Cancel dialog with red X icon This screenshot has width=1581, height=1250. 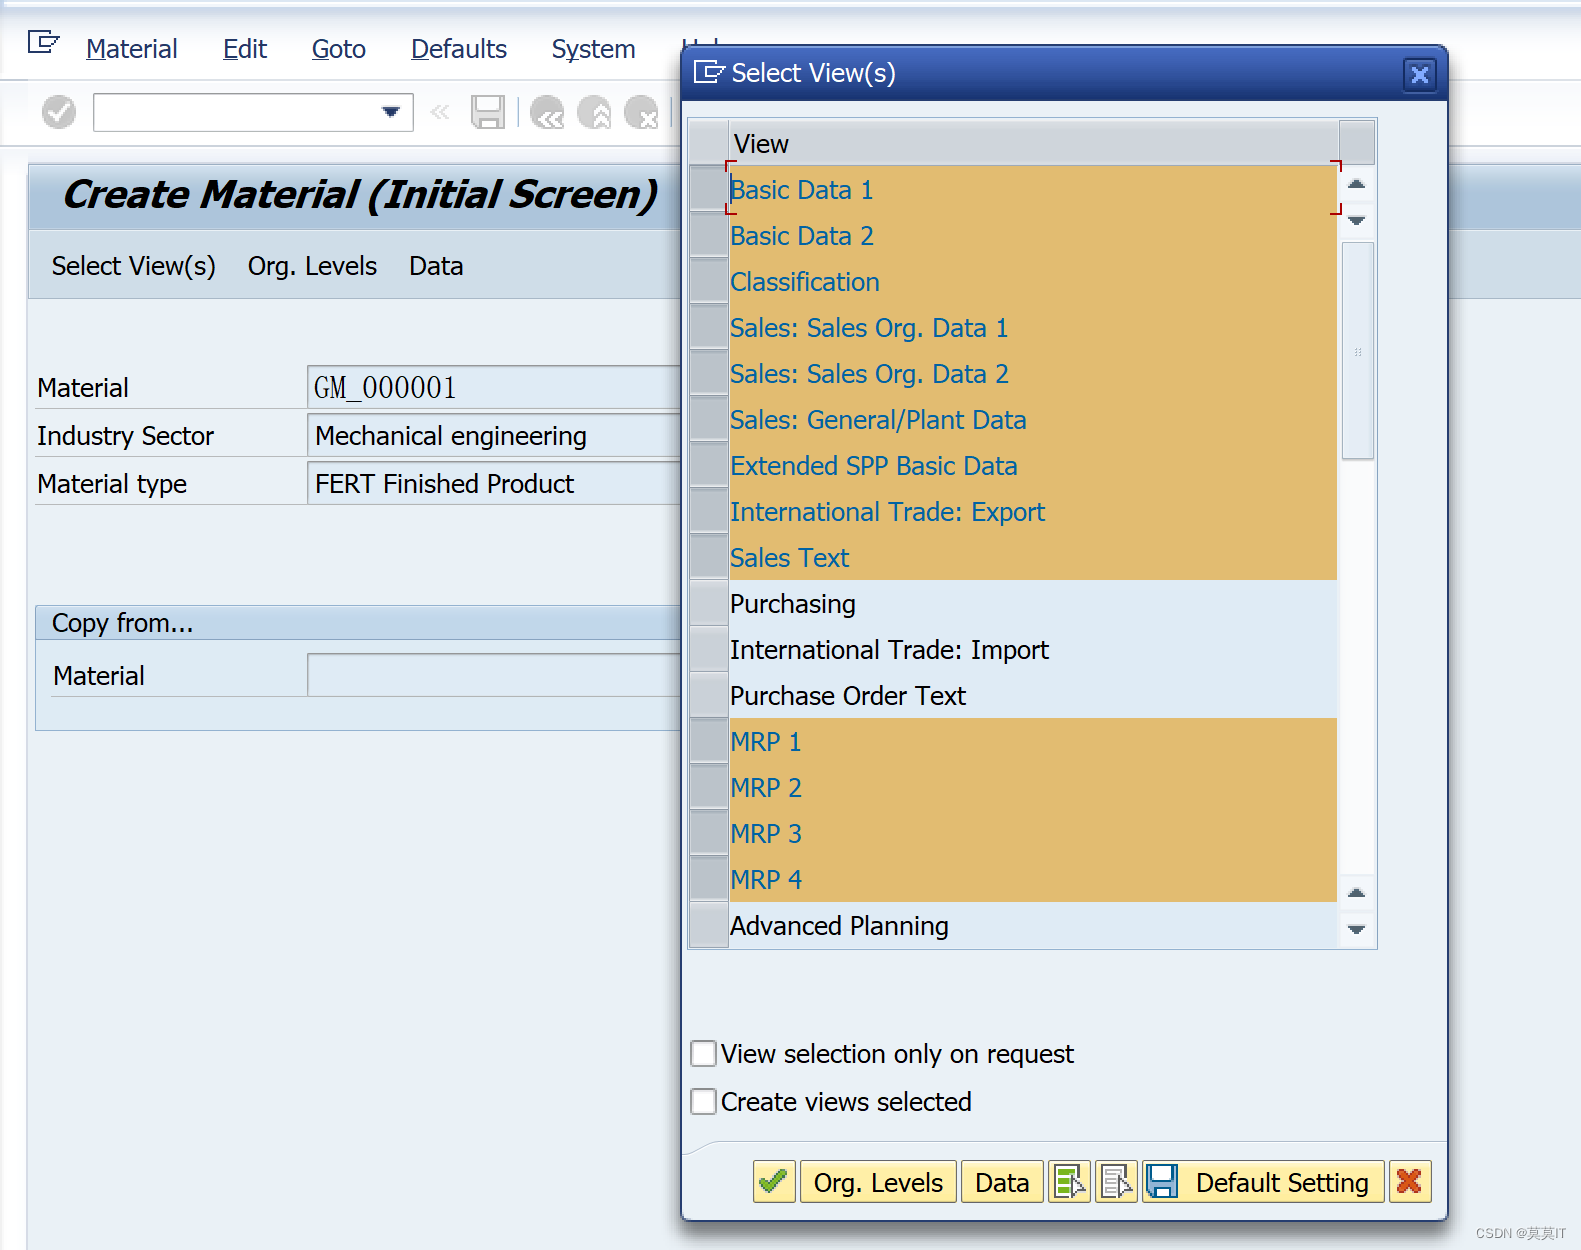(x=1410, y=1182)
